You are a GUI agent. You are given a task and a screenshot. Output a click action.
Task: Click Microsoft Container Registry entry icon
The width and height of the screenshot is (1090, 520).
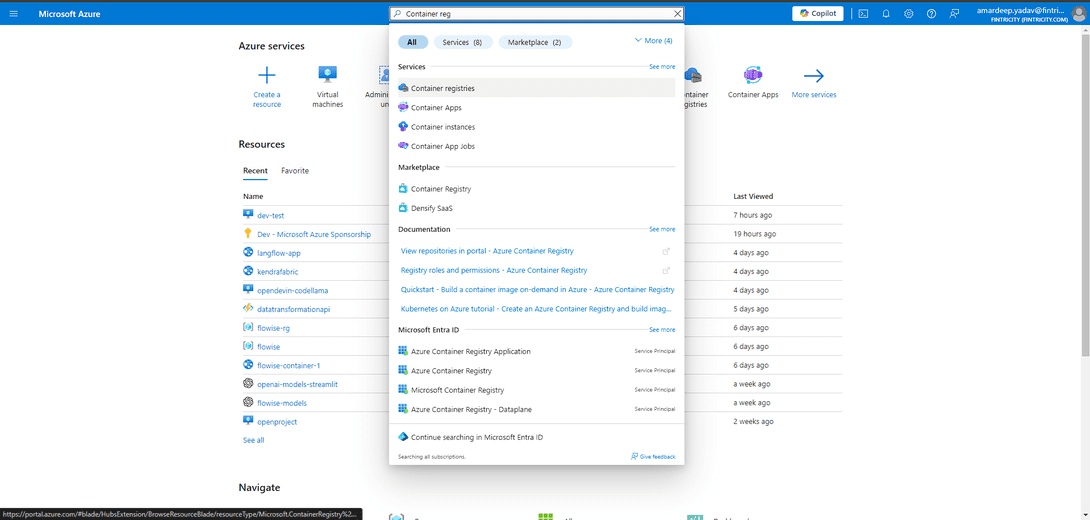pos(402,389)
